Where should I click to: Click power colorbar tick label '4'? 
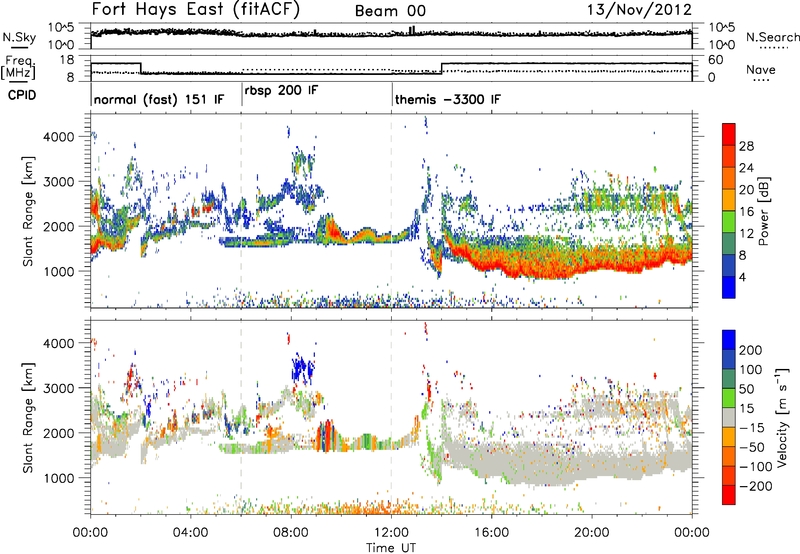742,278
